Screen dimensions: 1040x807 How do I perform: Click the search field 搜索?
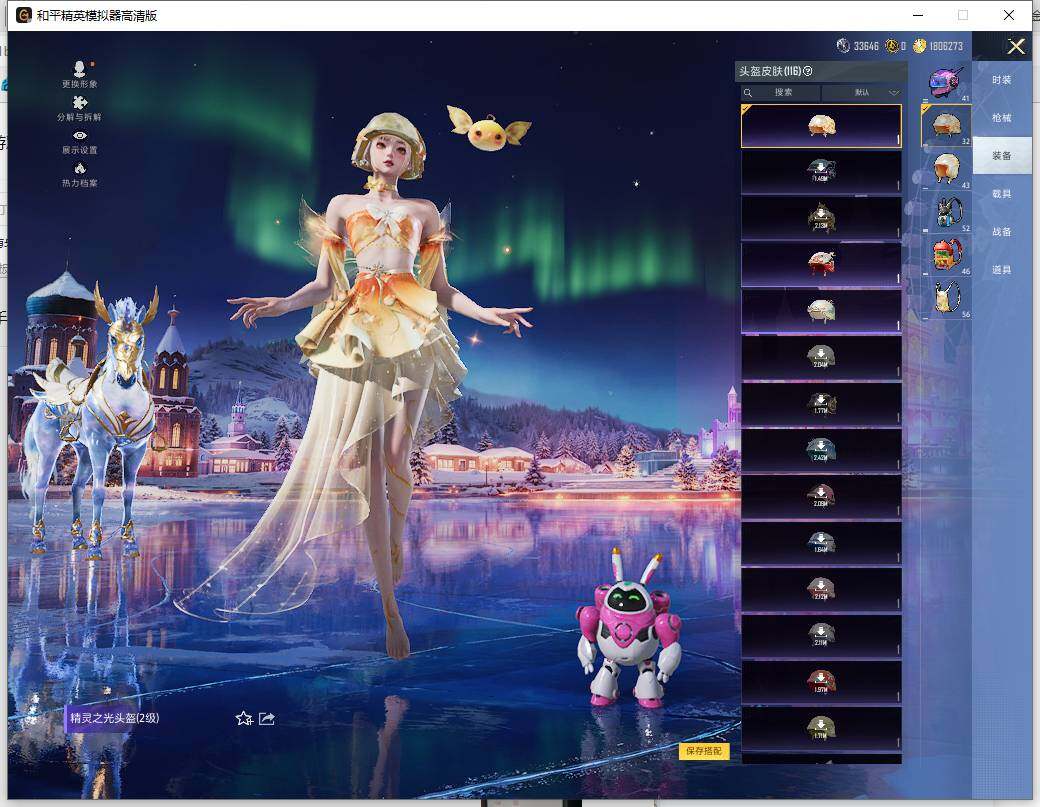click(x=783, y=92)
